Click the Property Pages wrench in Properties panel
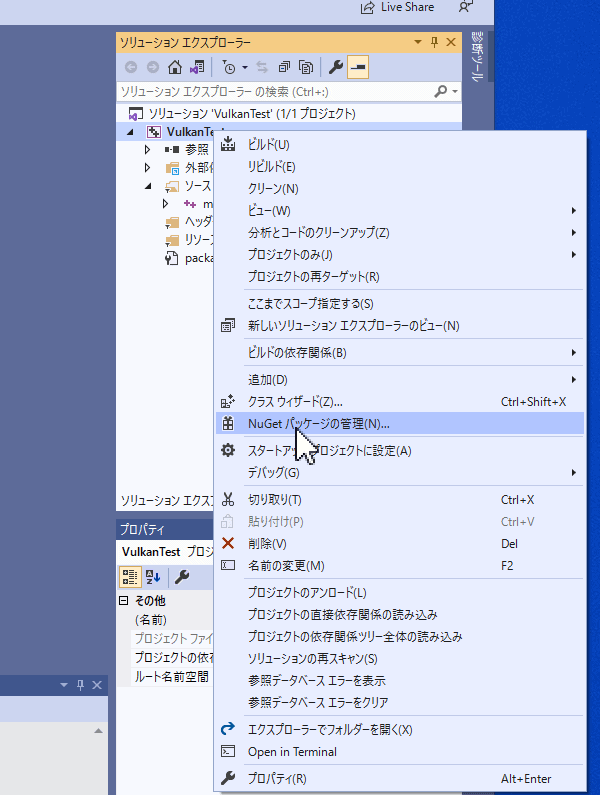600x795 pixels. click(182, 576)
